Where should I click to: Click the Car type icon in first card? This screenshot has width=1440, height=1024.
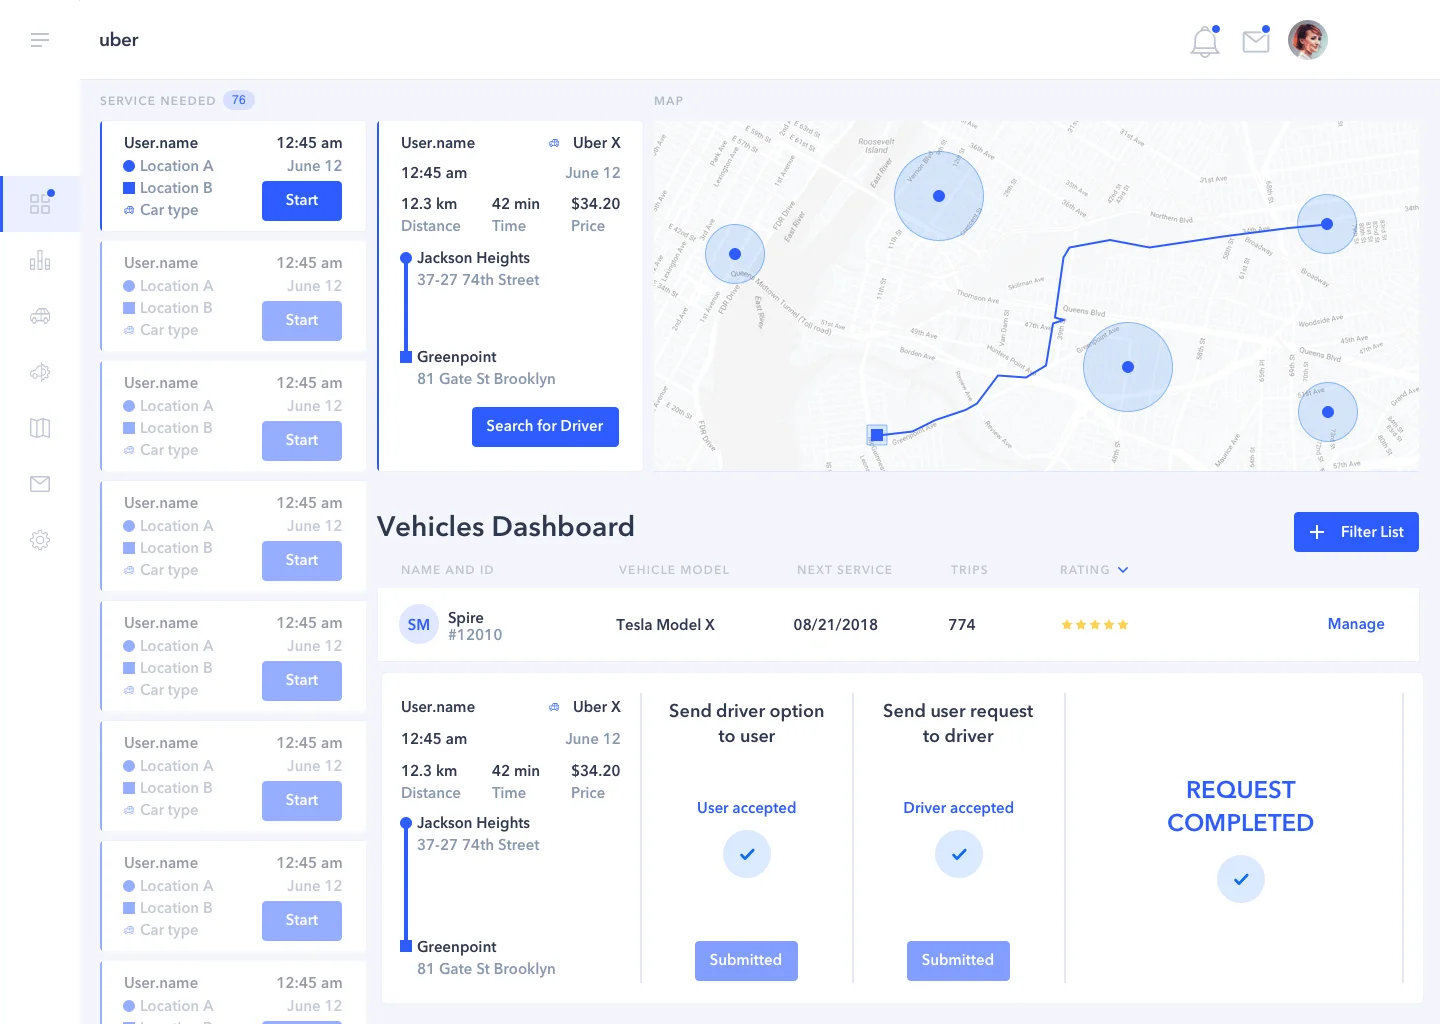click(129, 210)
